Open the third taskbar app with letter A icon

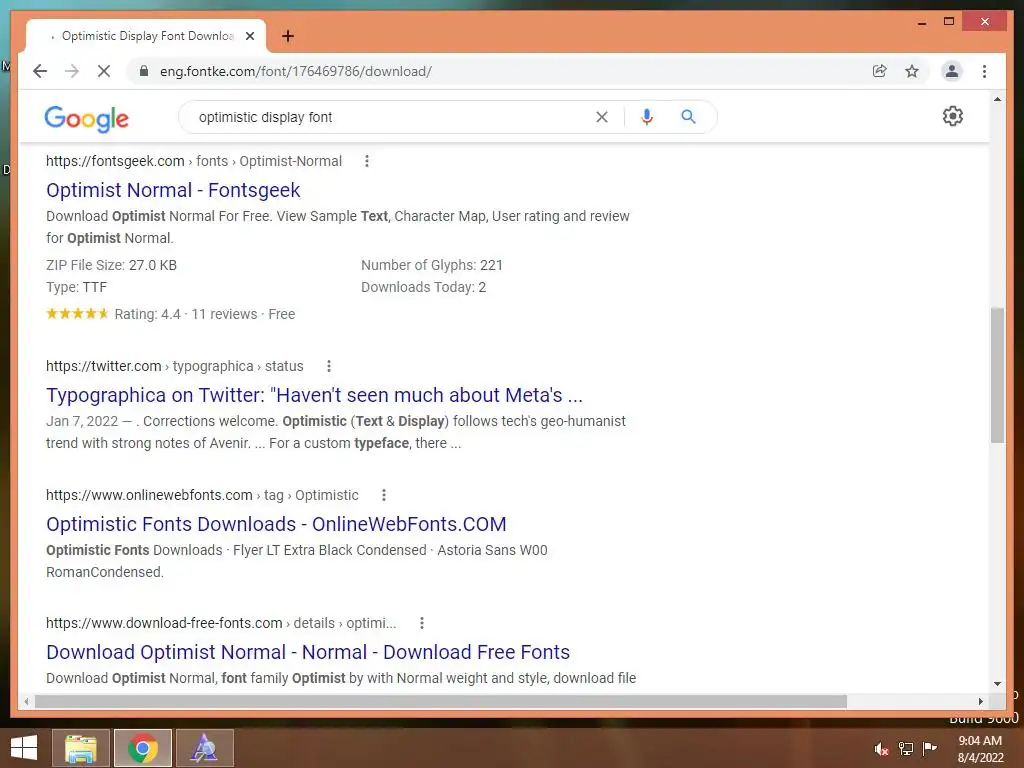tap(204, 748)
